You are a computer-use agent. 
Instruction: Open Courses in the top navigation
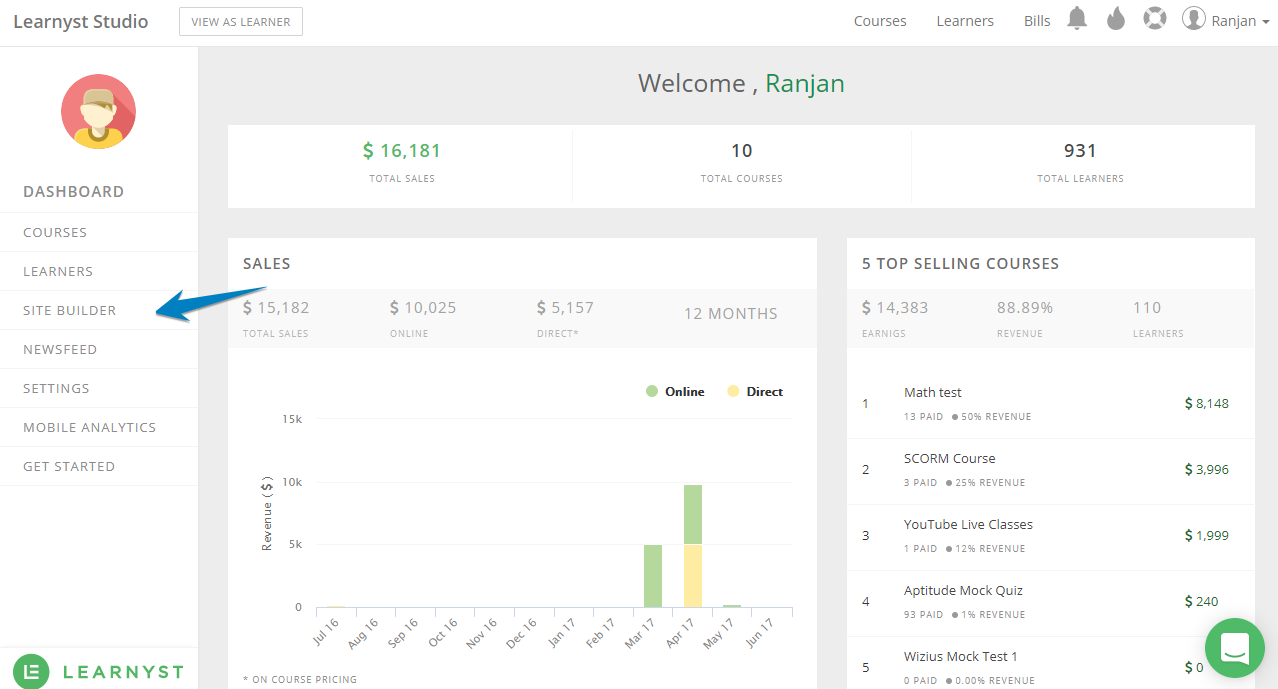(x=880, y=21)
